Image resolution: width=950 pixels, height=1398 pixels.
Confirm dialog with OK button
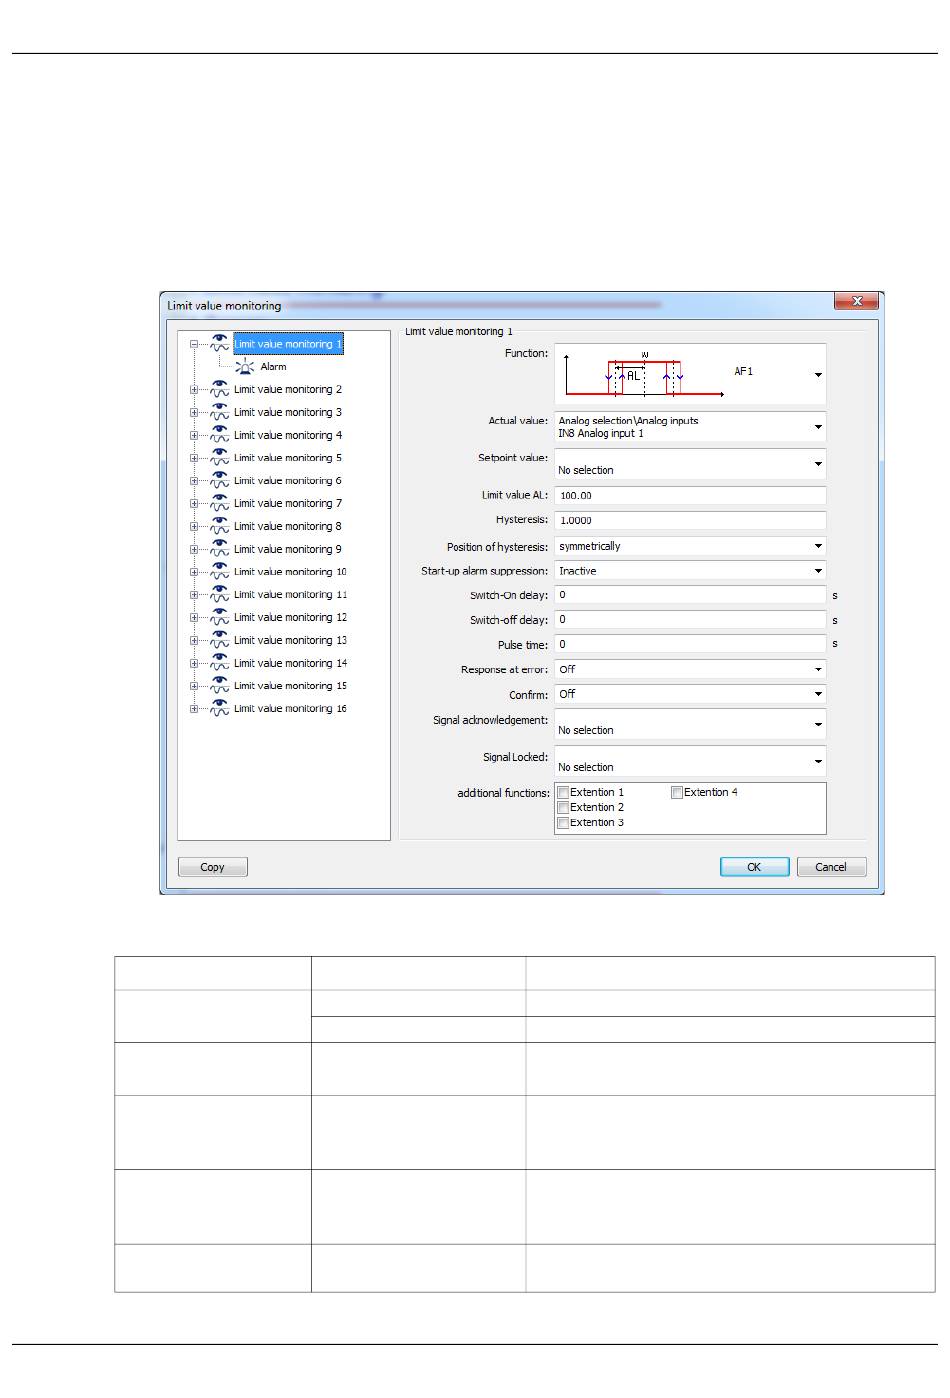(x=754, y=867)
